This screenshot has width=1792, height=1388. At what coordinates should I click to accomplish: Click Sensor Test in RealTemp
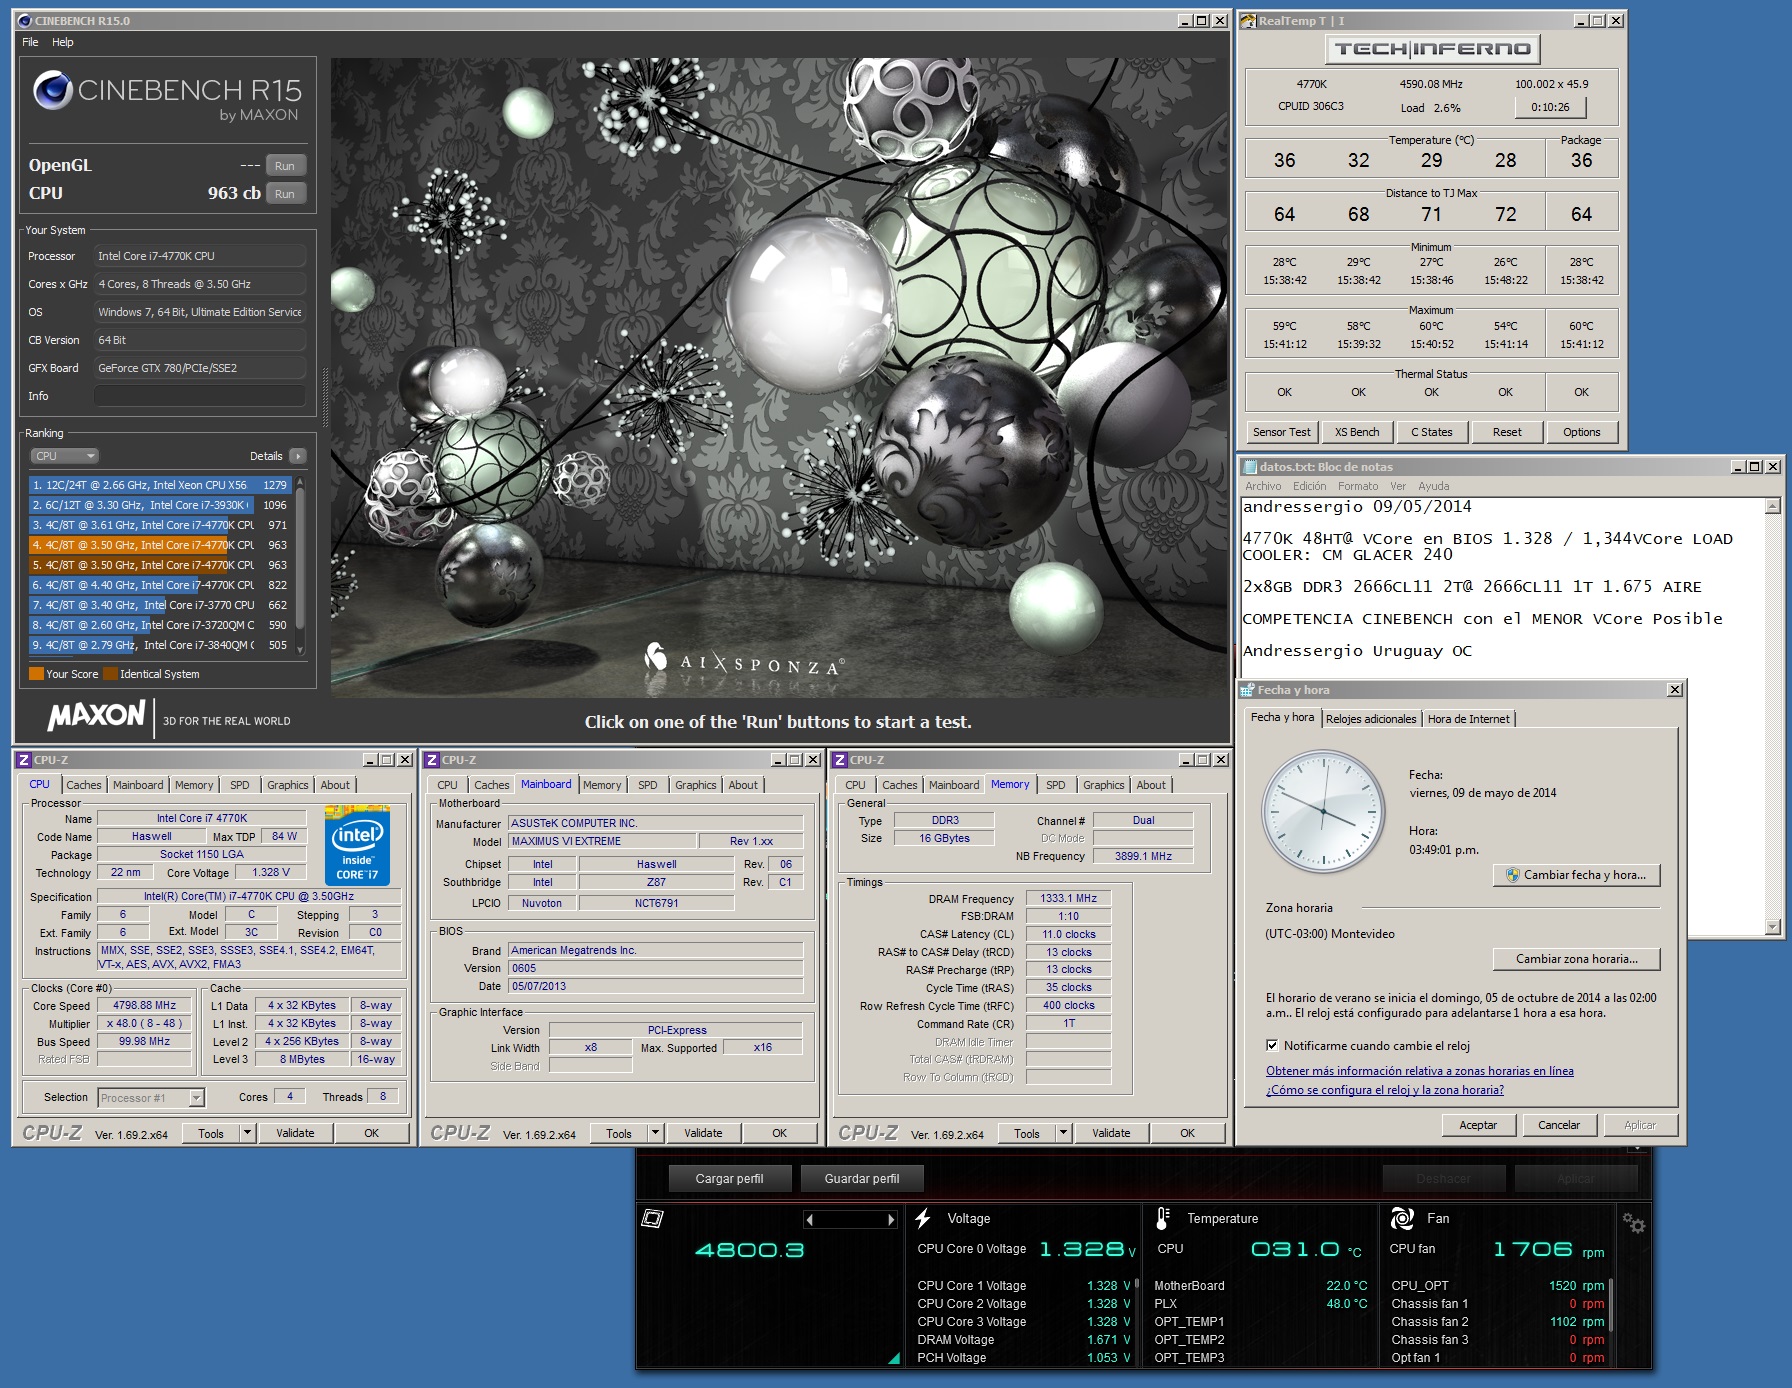coord(1282,432)
